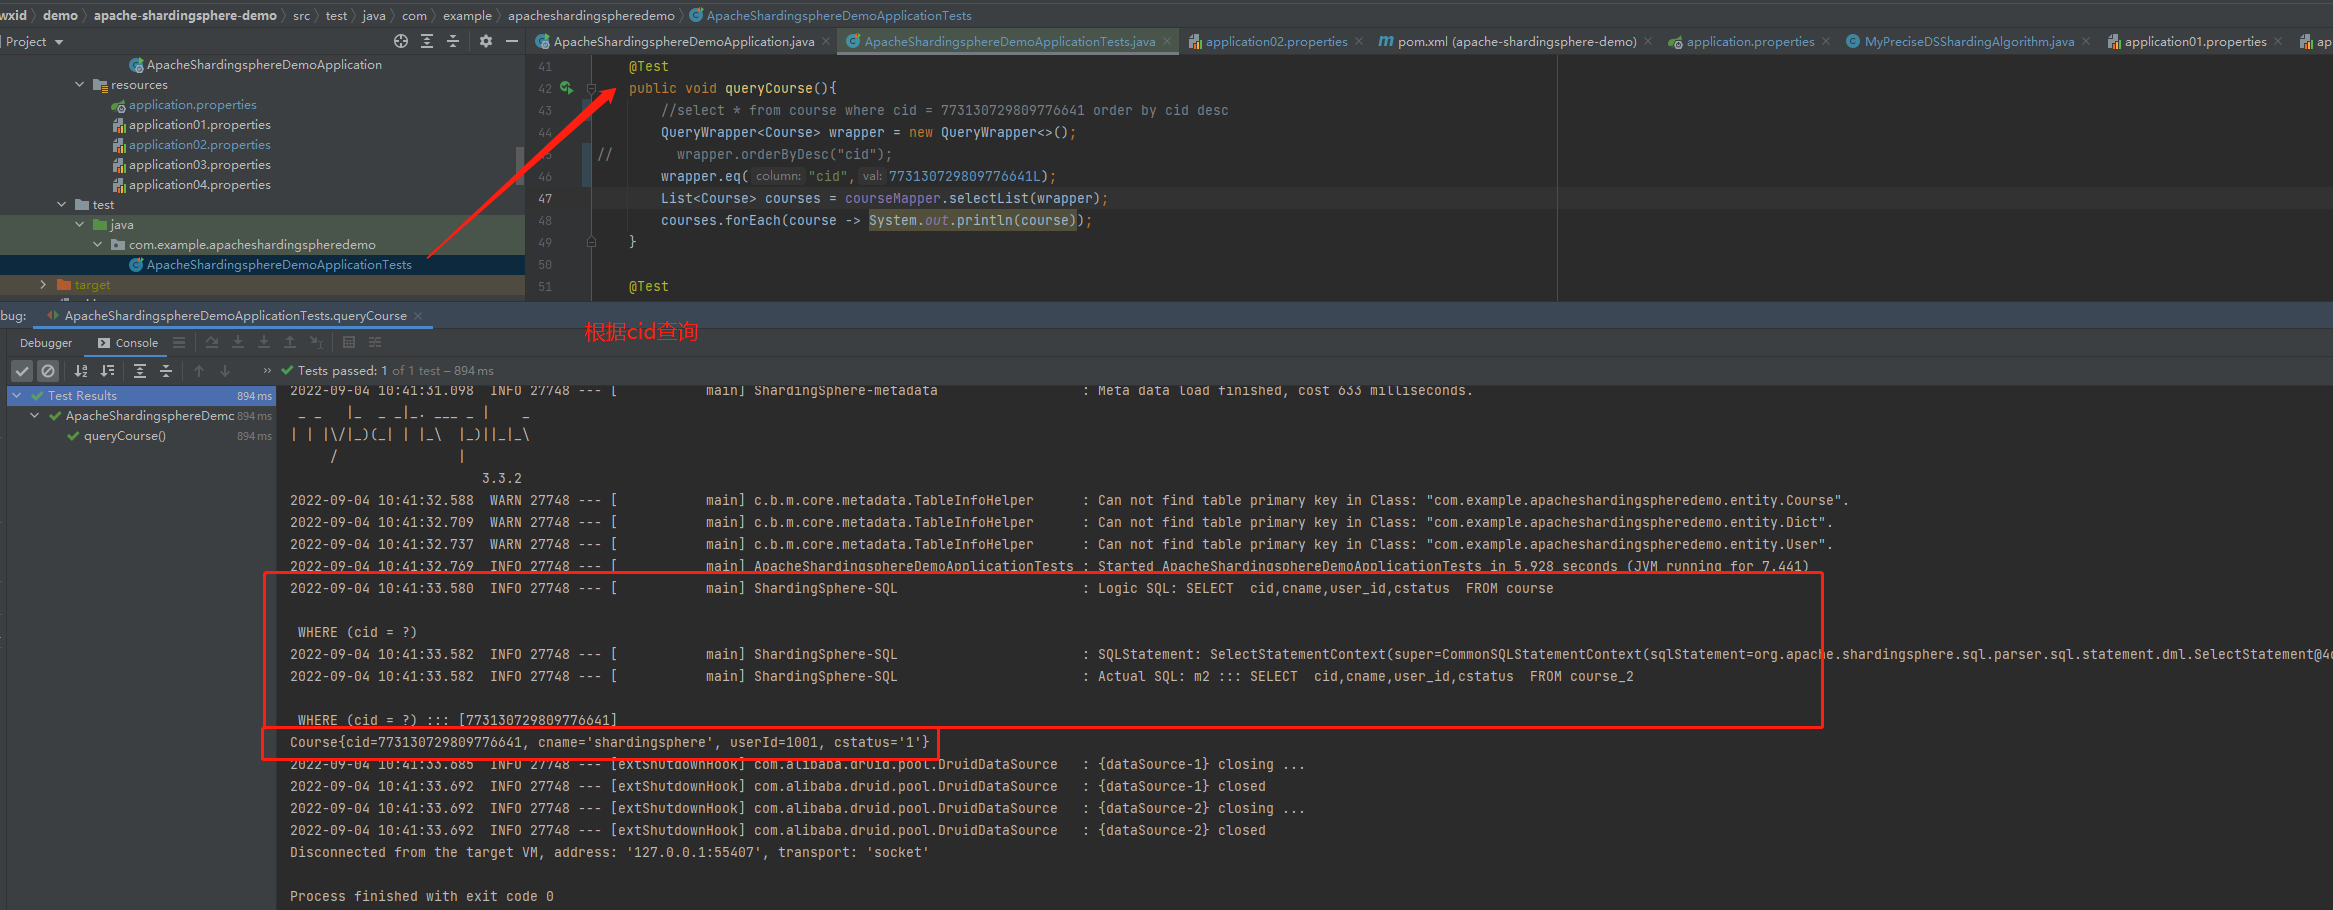
Task: Click the Step Into debugger icon
Action: [238, 342]
